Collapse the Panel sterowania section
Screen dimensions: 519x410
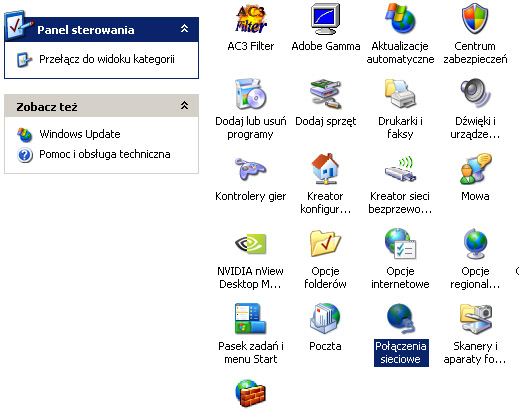point(184,29)
